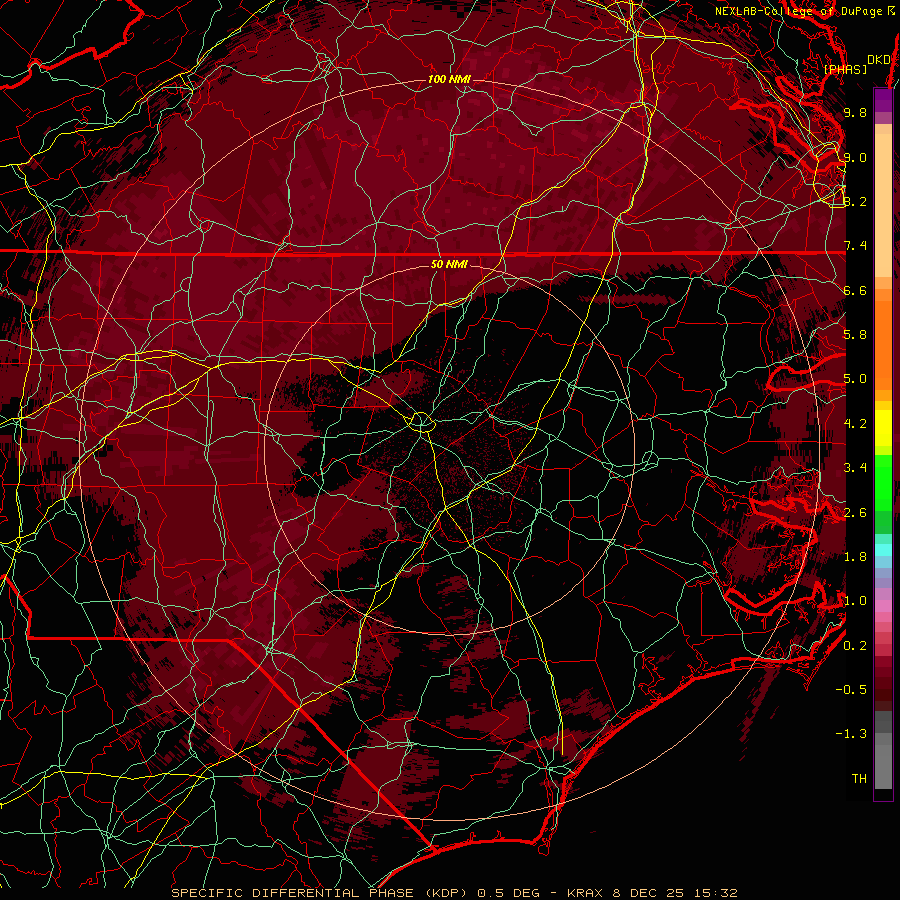Click the -1.3 value on the color scale
The width and height of the screenshot is (900, 900).
tap(851, 734)
